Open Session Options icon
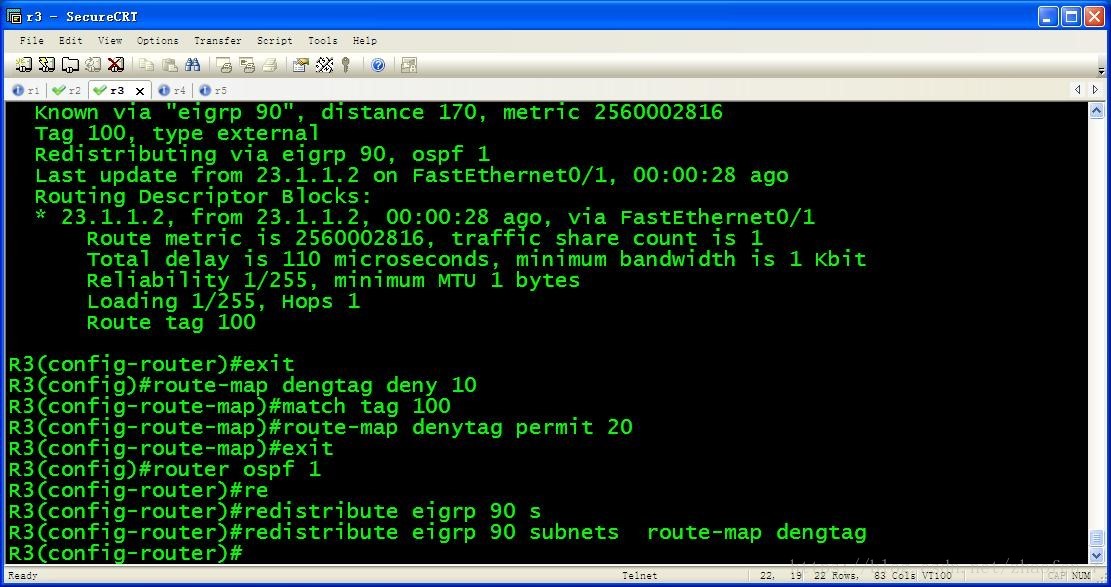 [x=300, y=65]
